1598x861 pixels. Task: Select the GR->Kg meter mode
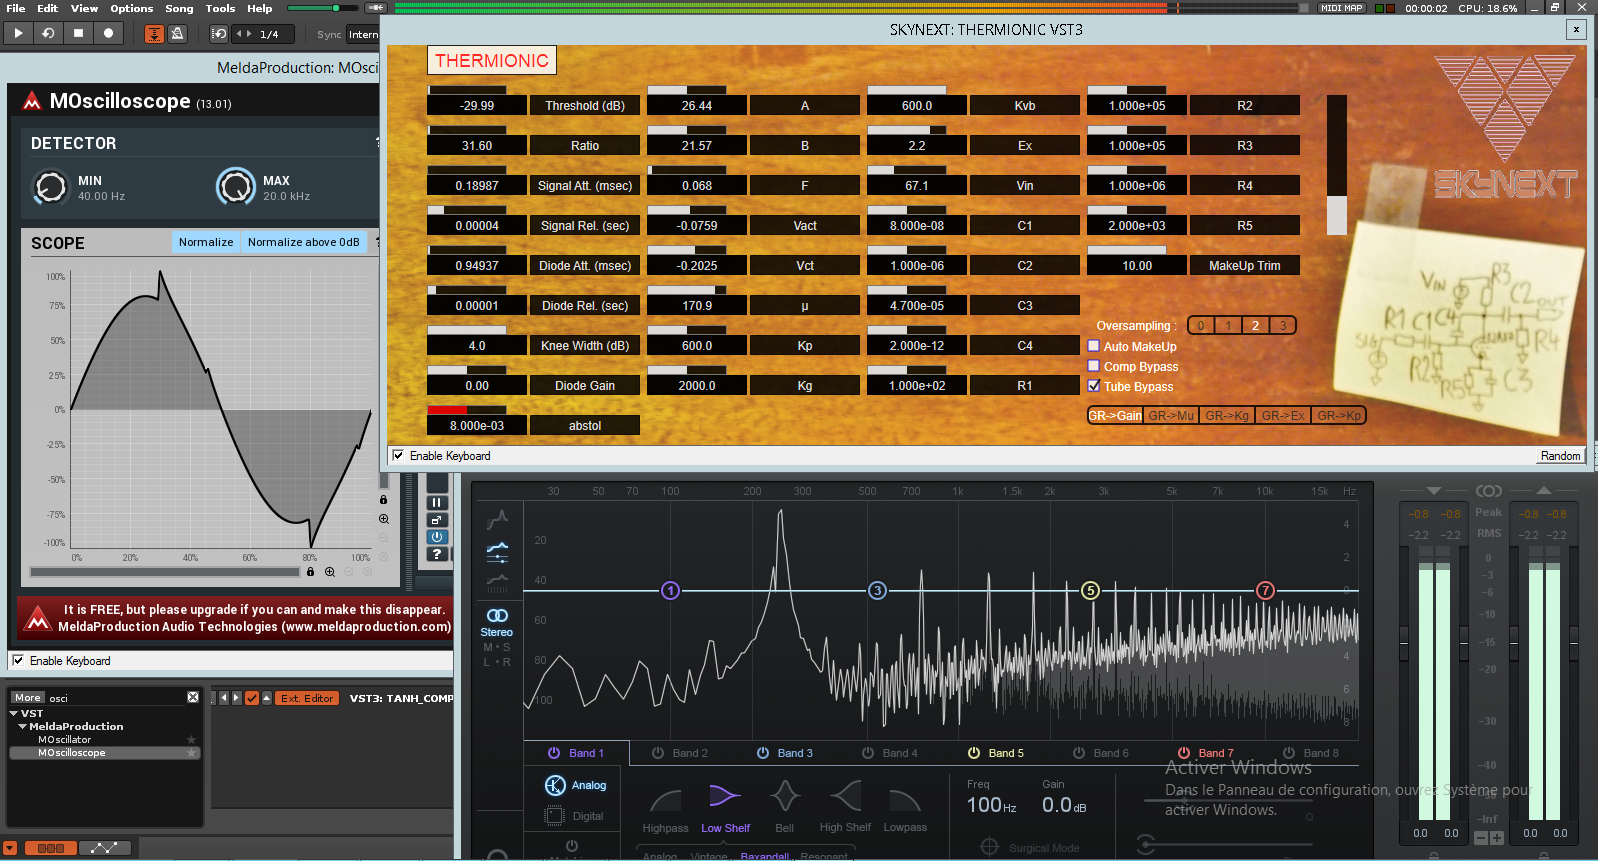click(1227, 415)
